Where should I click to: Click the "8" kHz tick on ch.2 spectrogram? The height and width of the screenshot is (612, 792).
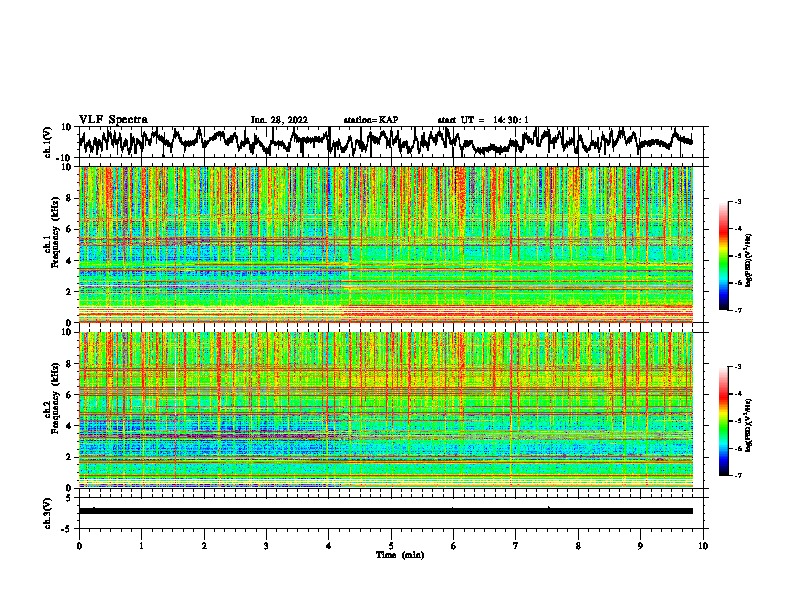(70, 364)
